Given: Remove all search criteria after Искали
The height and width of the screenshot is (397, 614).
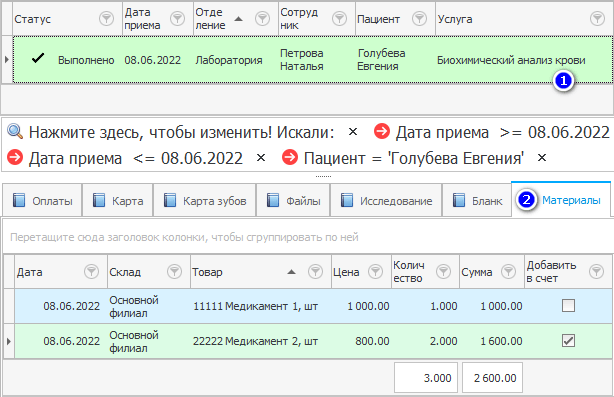Looking at the screenshot, I should pos(353,132).
